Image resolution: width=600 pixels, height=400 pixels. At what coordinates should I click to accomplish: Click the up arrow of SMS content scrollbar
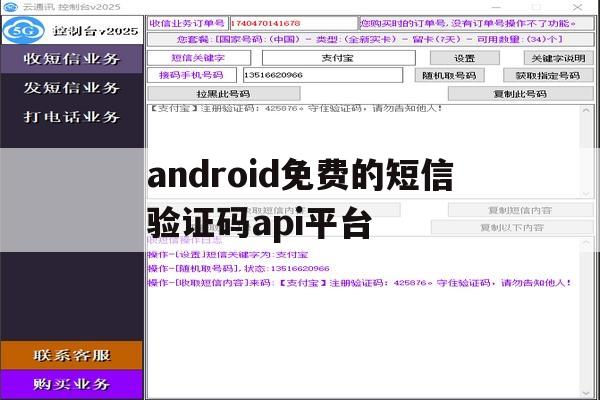point(586,110)
